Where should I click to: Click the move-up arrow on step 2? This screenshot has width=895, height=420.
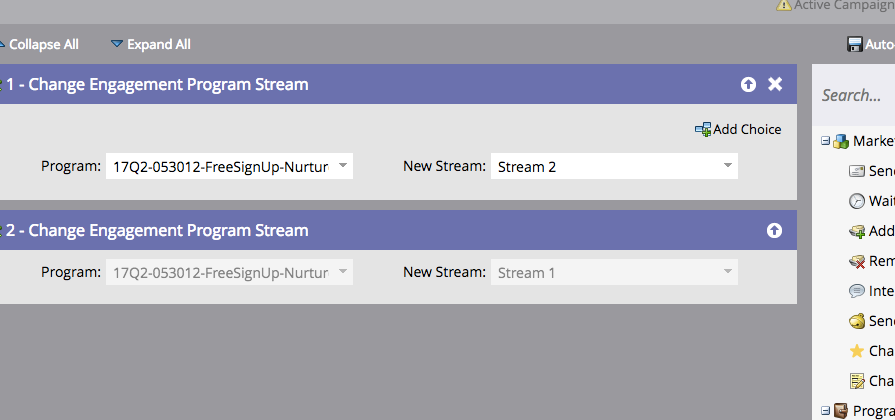(774, 231)
